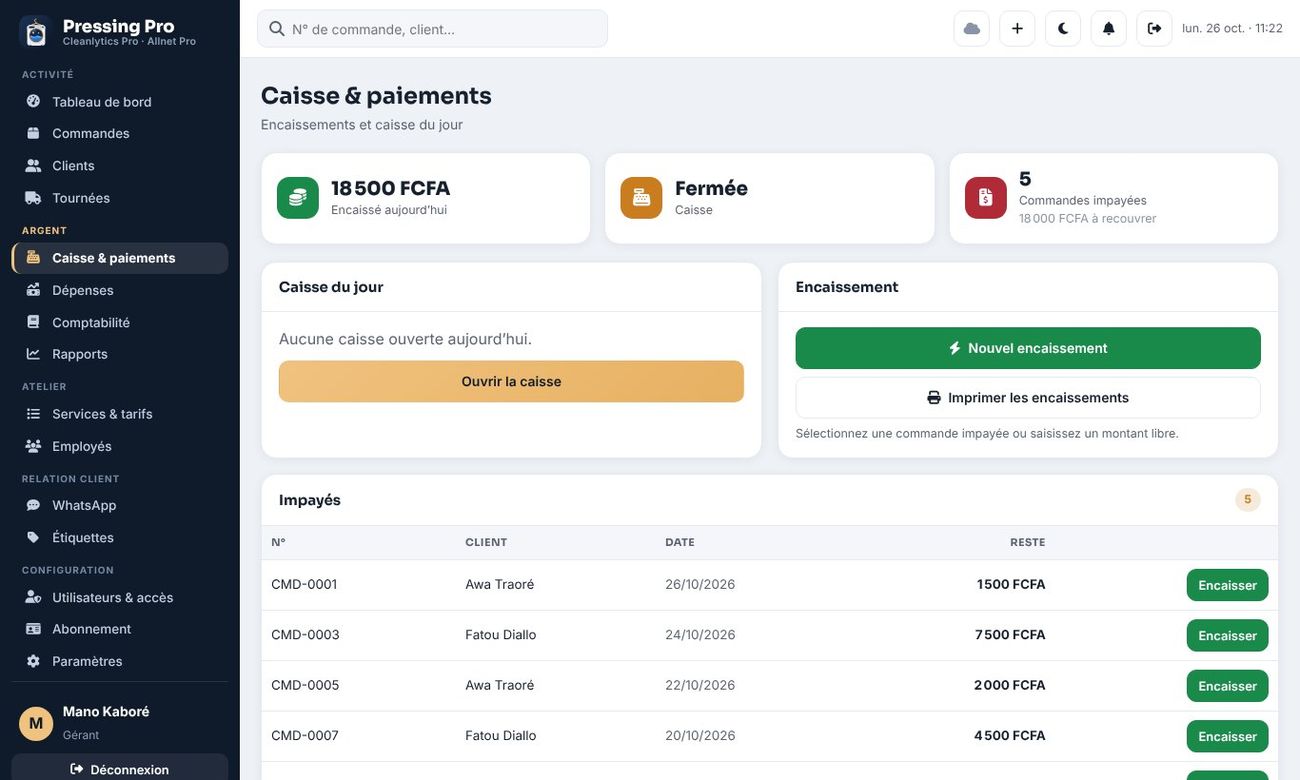Start a Nouvel encaissement

coord(1028,348)
